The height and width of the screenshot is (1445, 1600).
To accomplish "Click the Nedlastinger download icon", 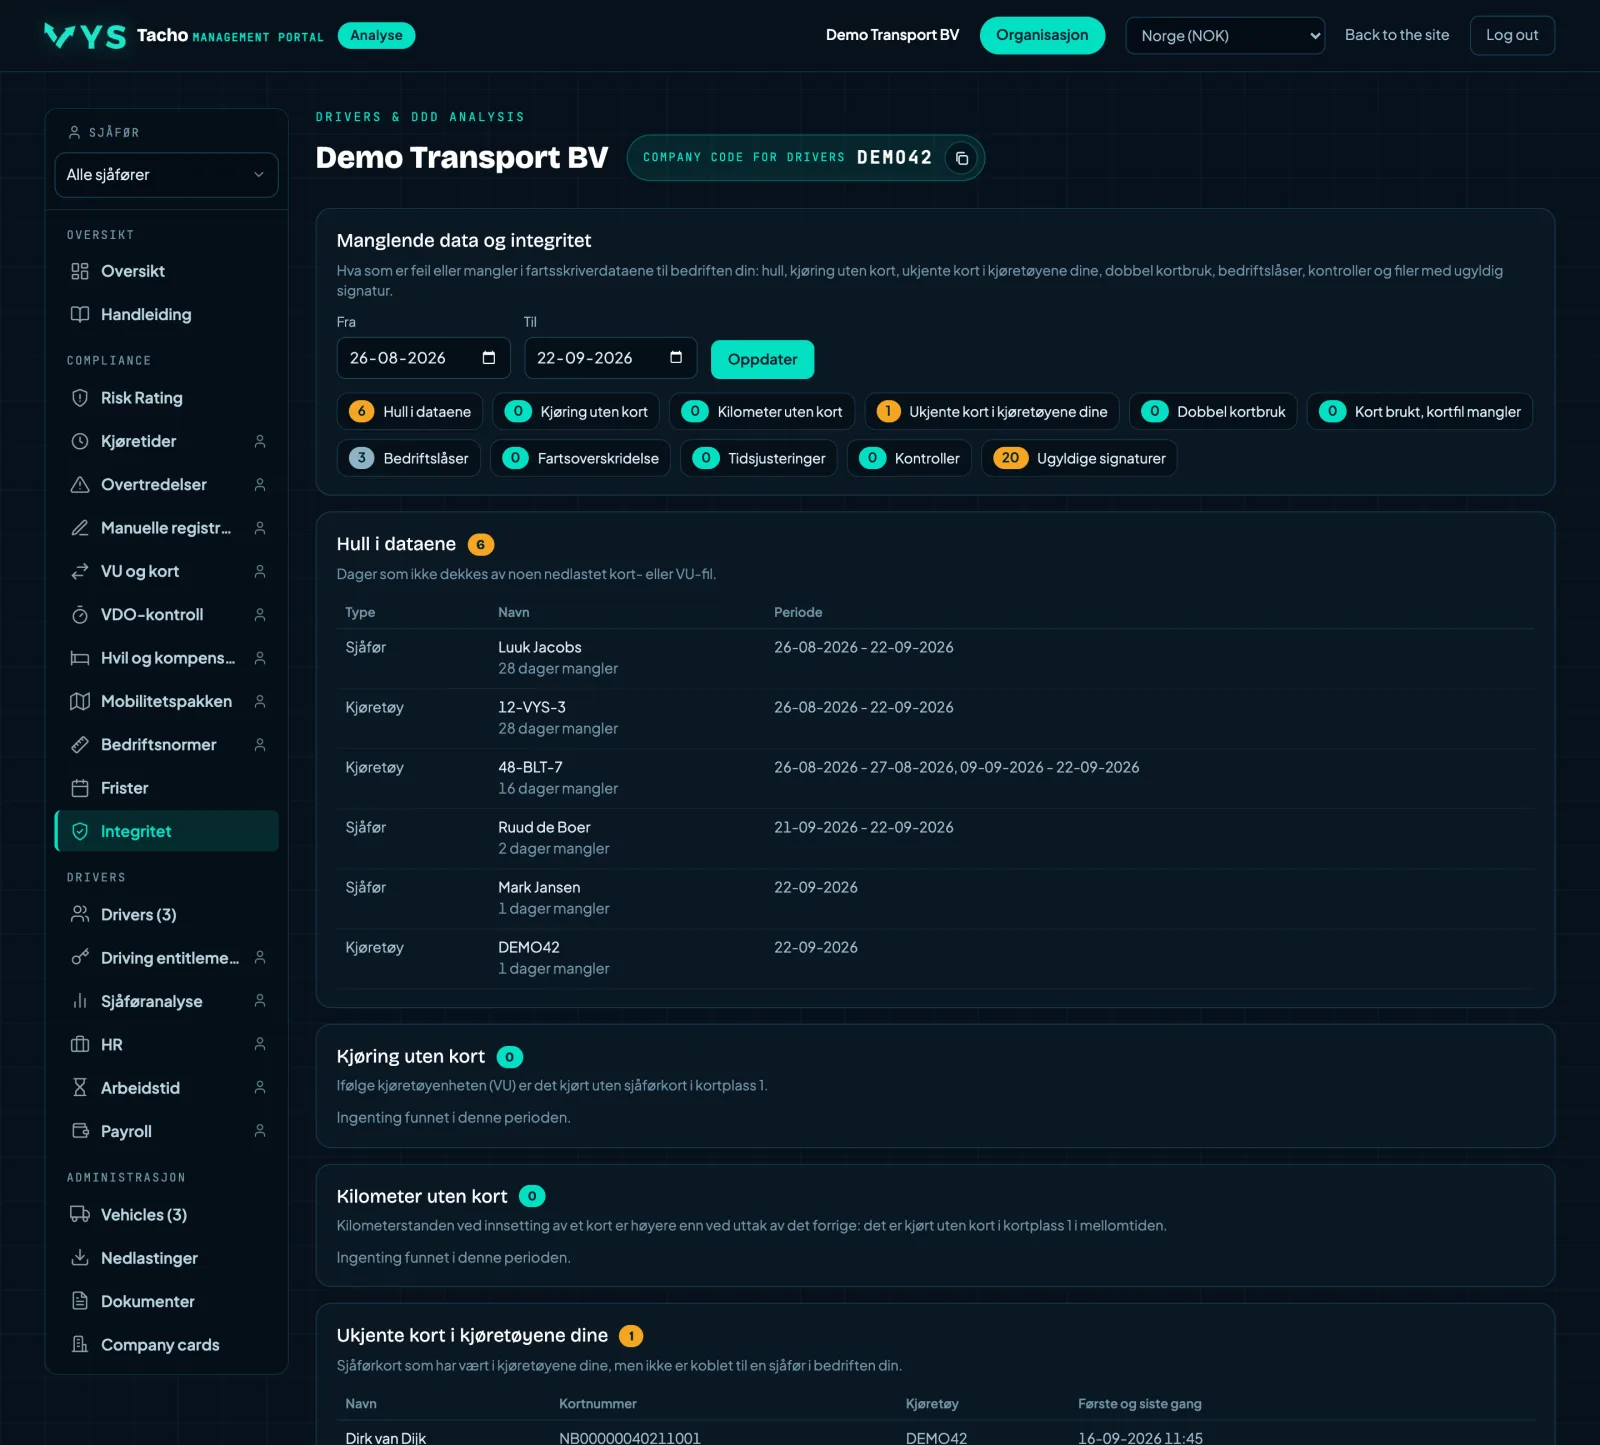I will click(80, 1258).
